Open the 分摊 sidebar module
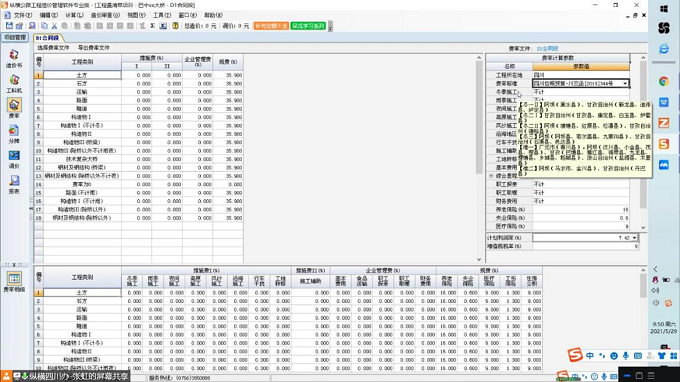This screenshot has height=382, width=680. pyautogui.click(x=14, y=134)
